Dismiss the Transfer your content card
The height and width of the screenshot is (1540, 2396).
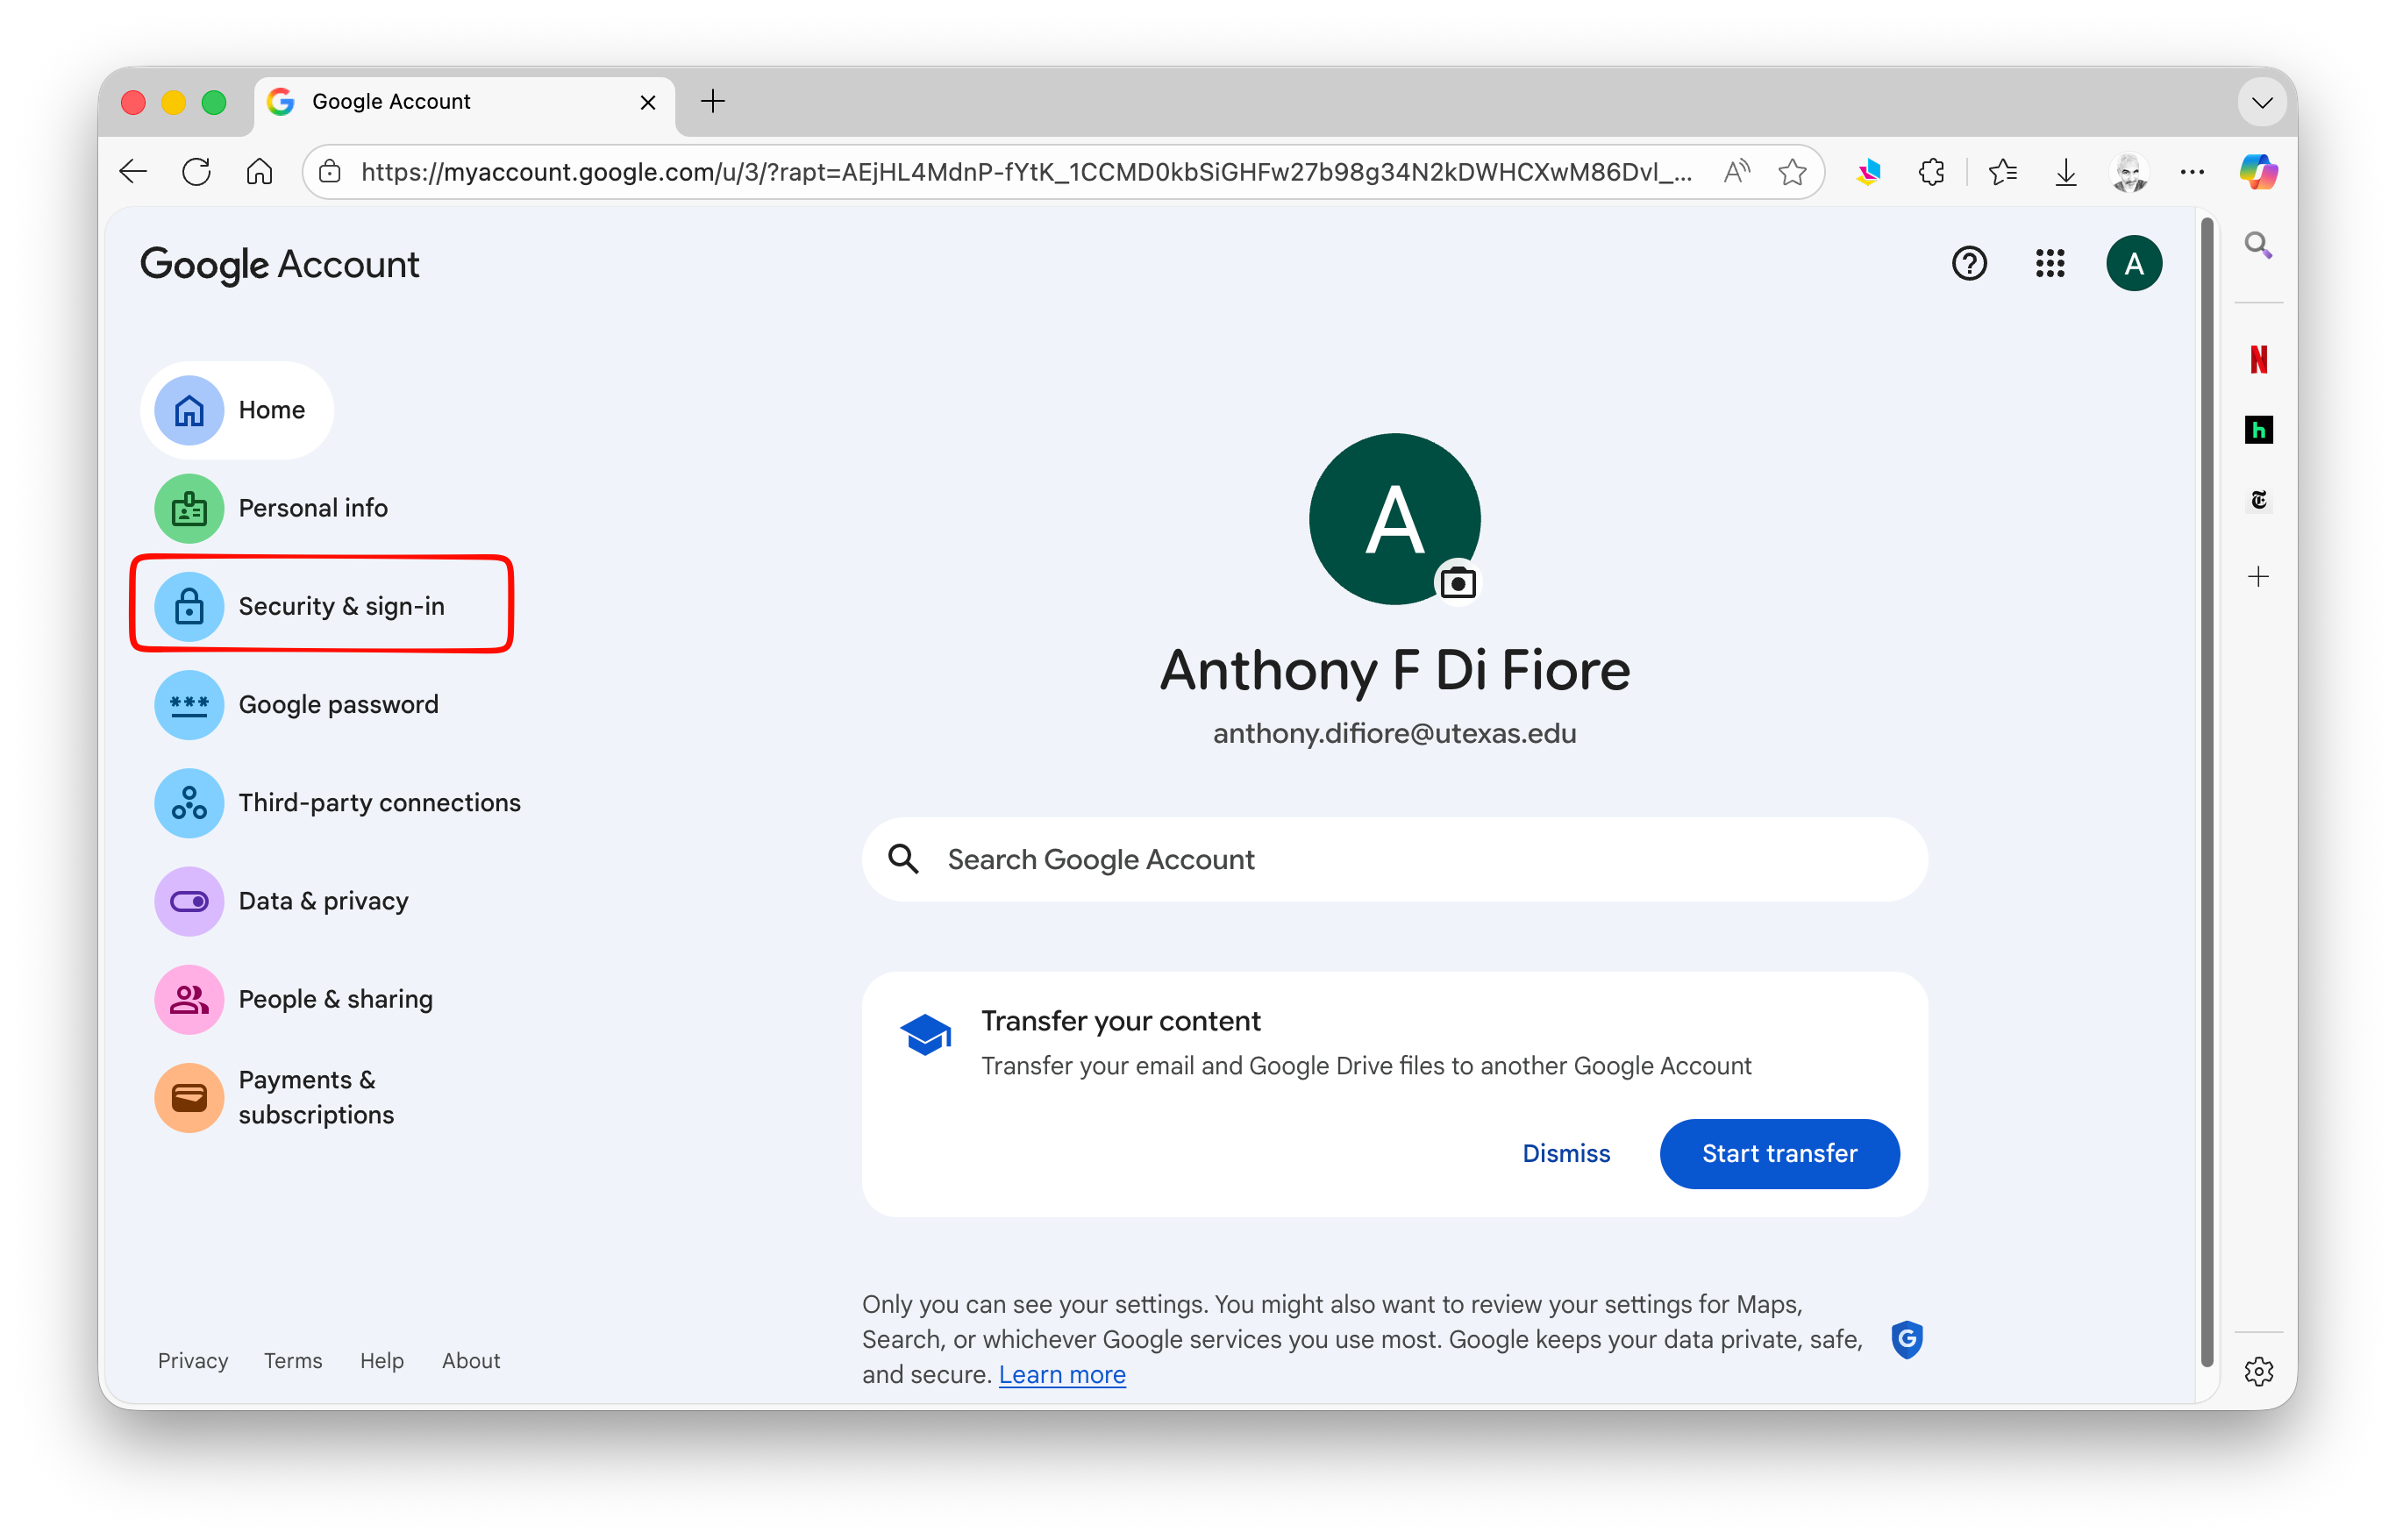pos(1565,1154)
